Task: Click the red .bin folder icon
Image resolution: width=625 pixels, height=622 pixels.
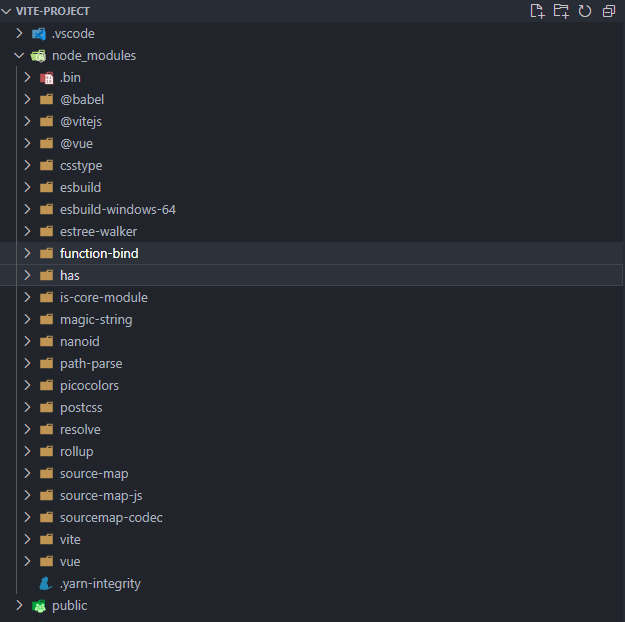Action: (47, 78)
